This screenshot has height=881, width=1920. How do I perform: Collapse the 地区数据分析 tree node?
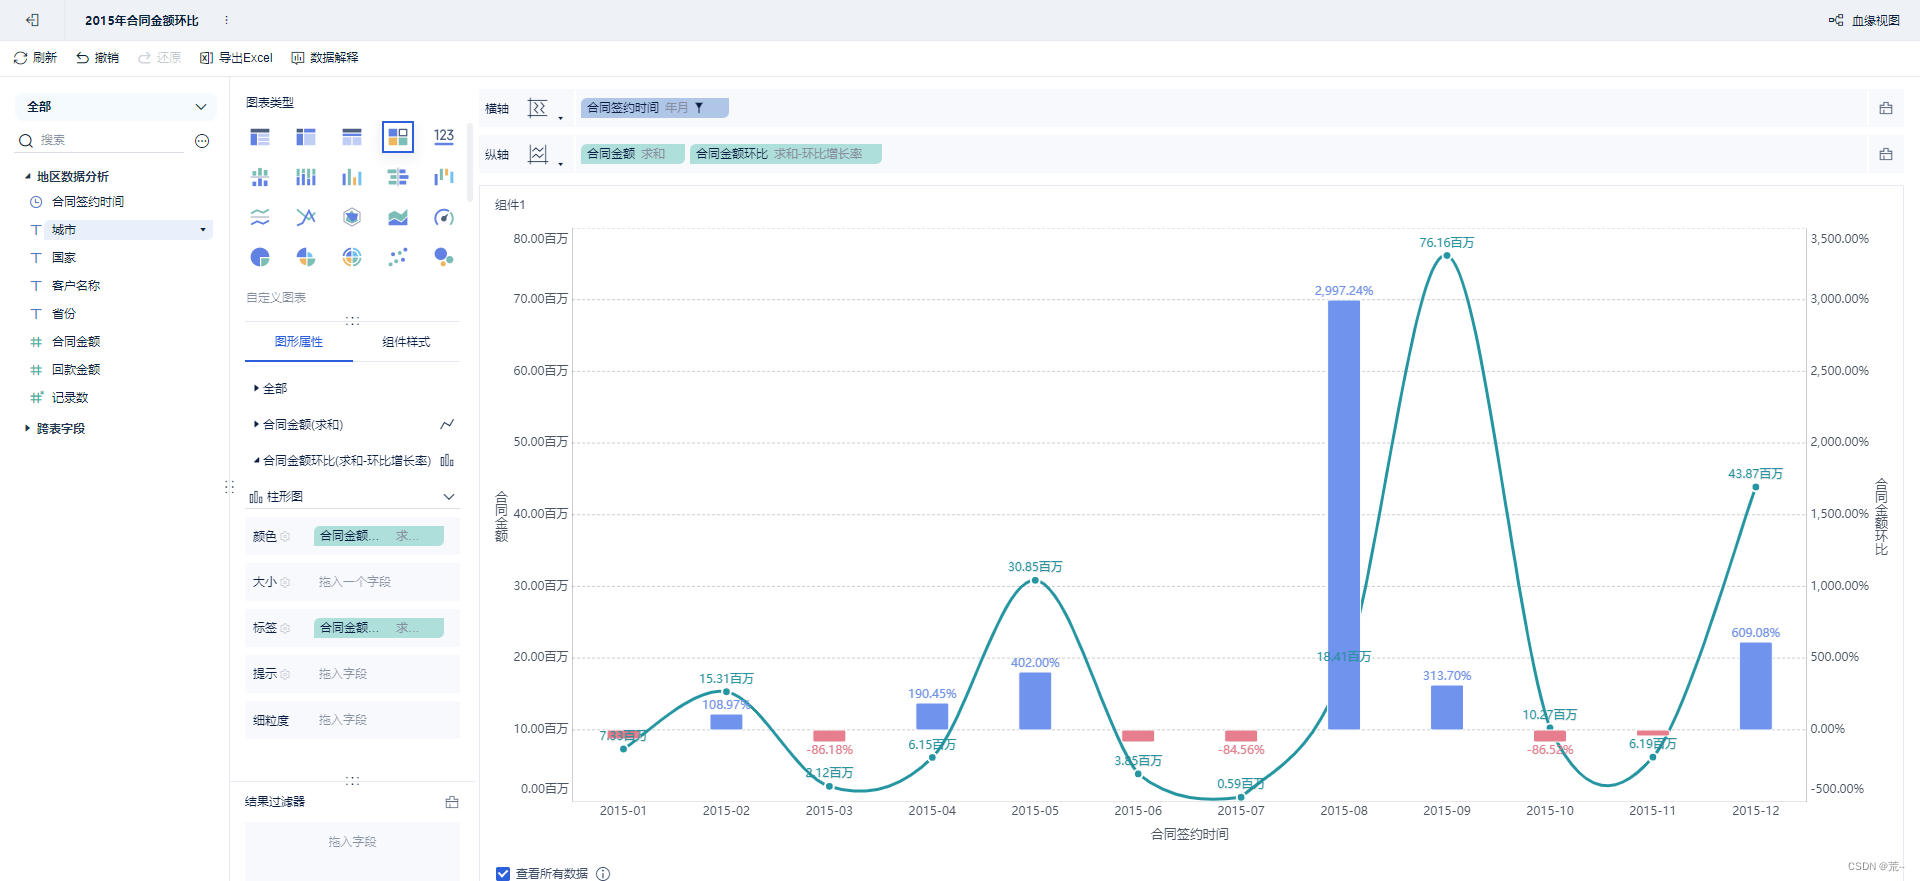[x=28, y=177]
